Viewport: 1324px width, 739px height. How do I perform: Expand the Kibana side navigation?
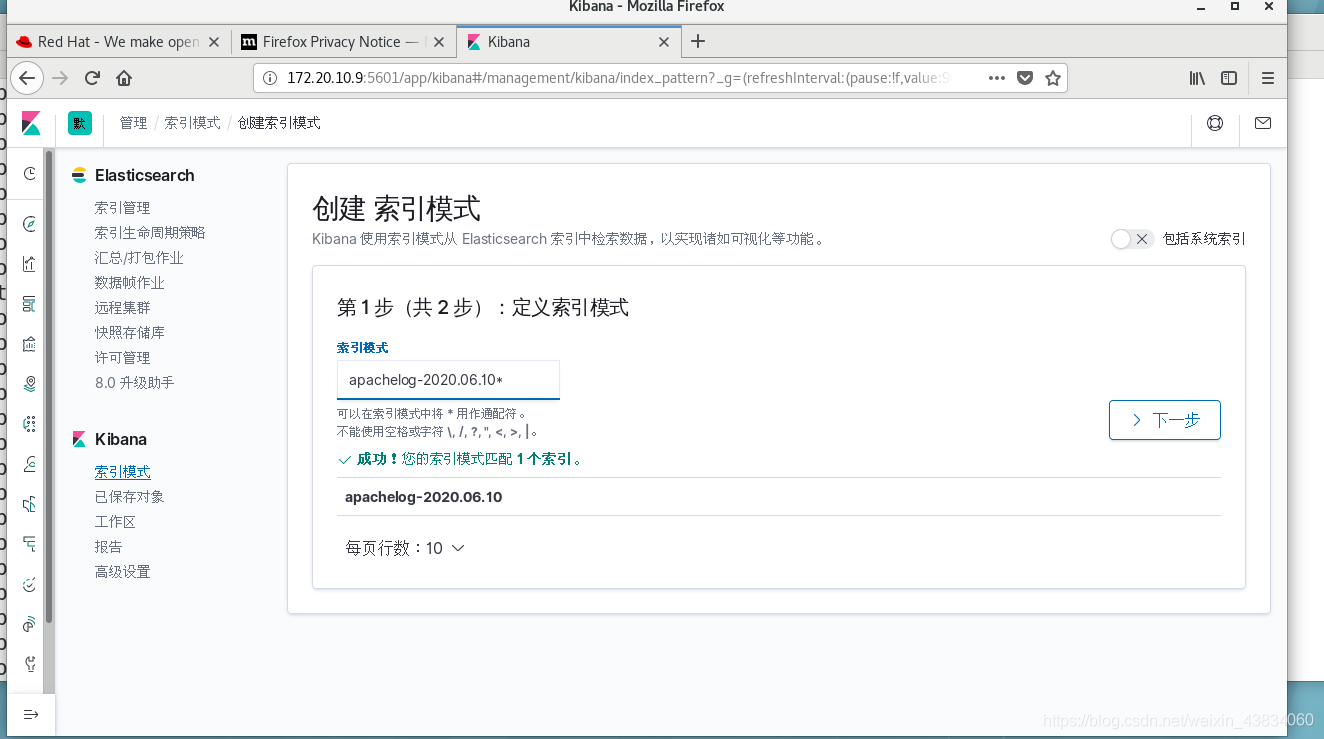(x=30, y=714)
